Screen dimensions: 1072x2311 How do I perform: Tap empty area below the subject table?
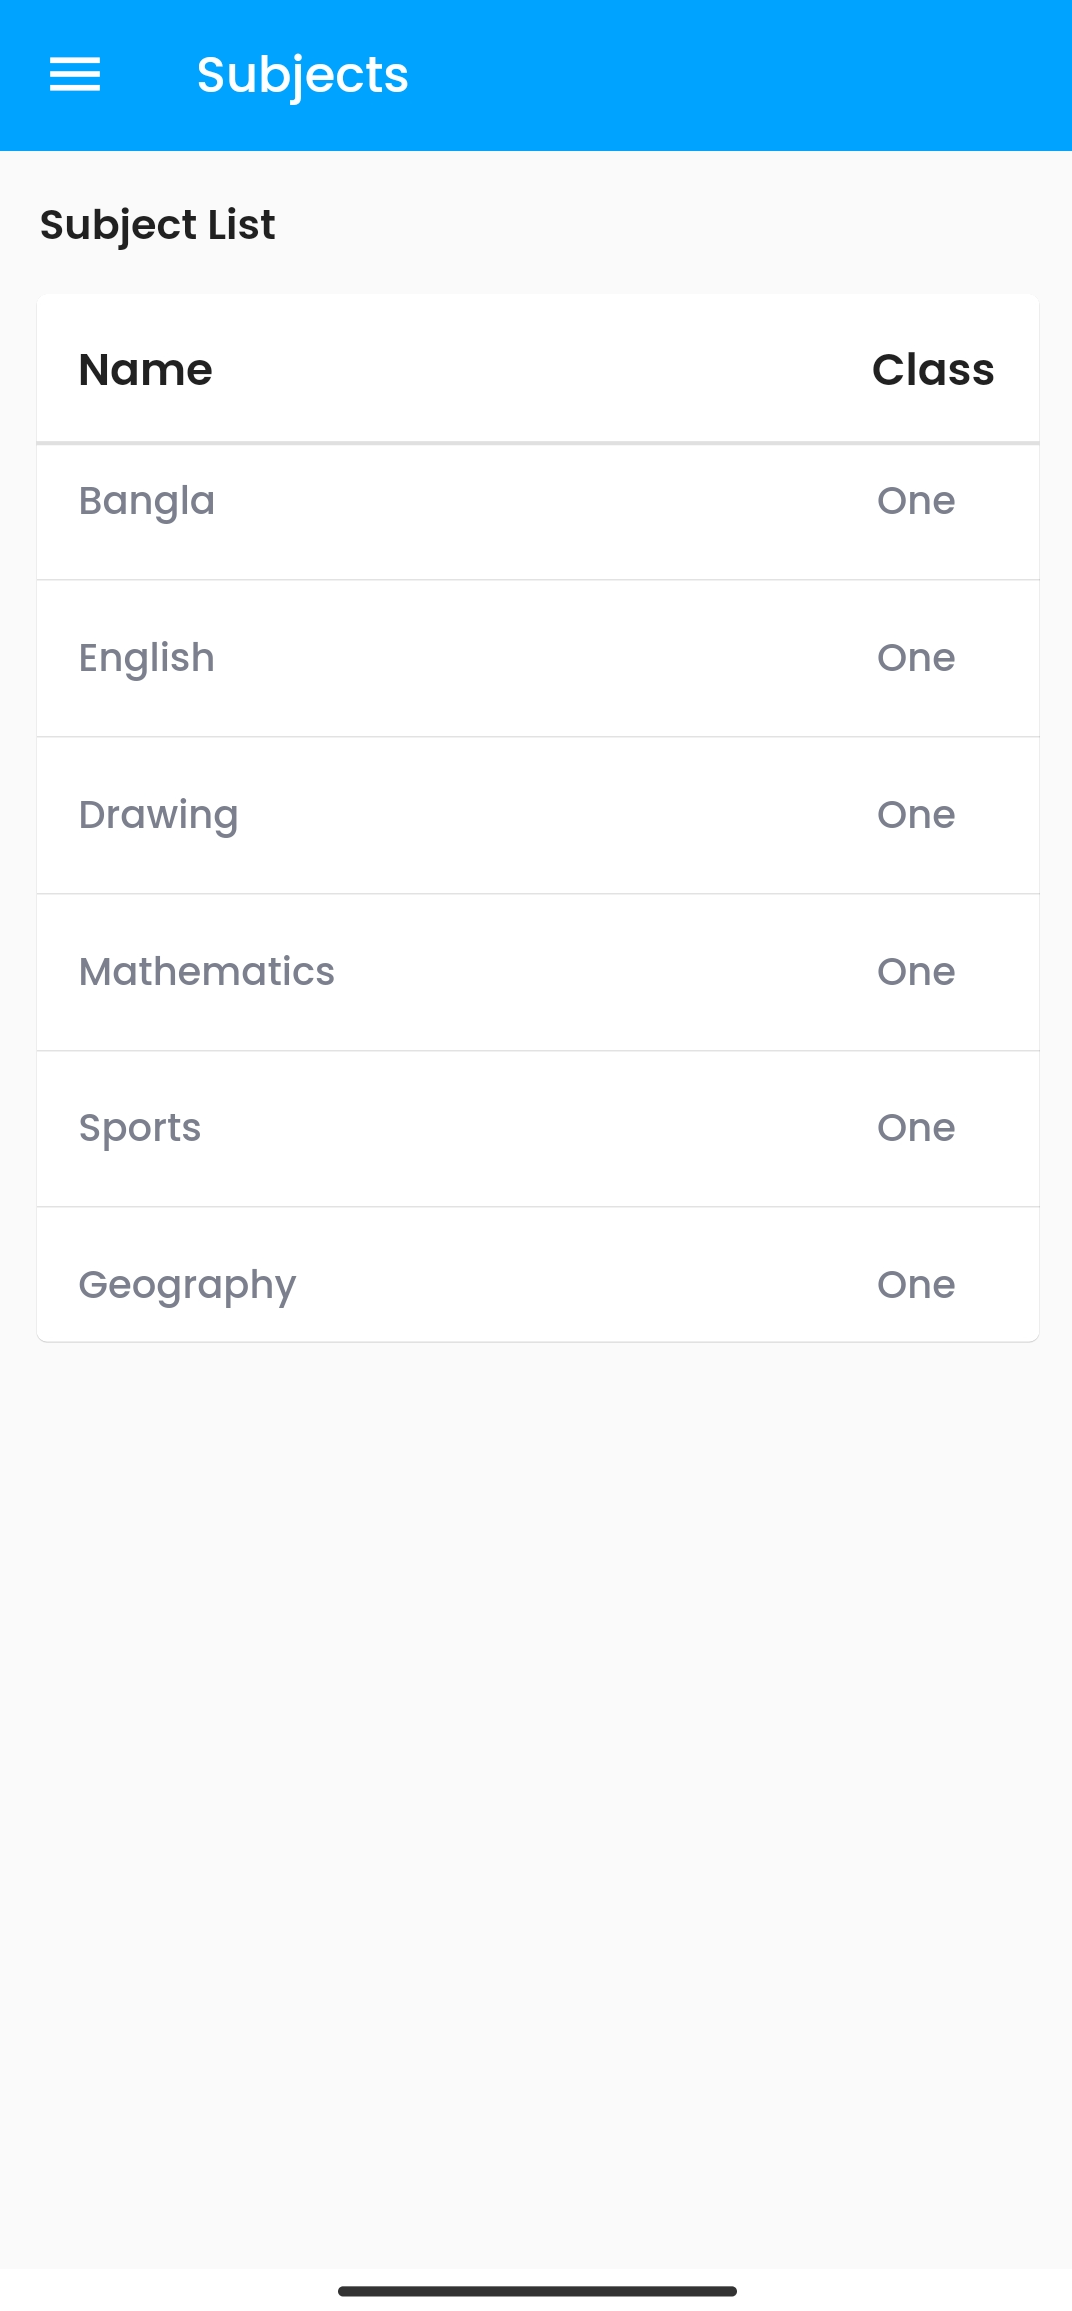[536, 1750]
